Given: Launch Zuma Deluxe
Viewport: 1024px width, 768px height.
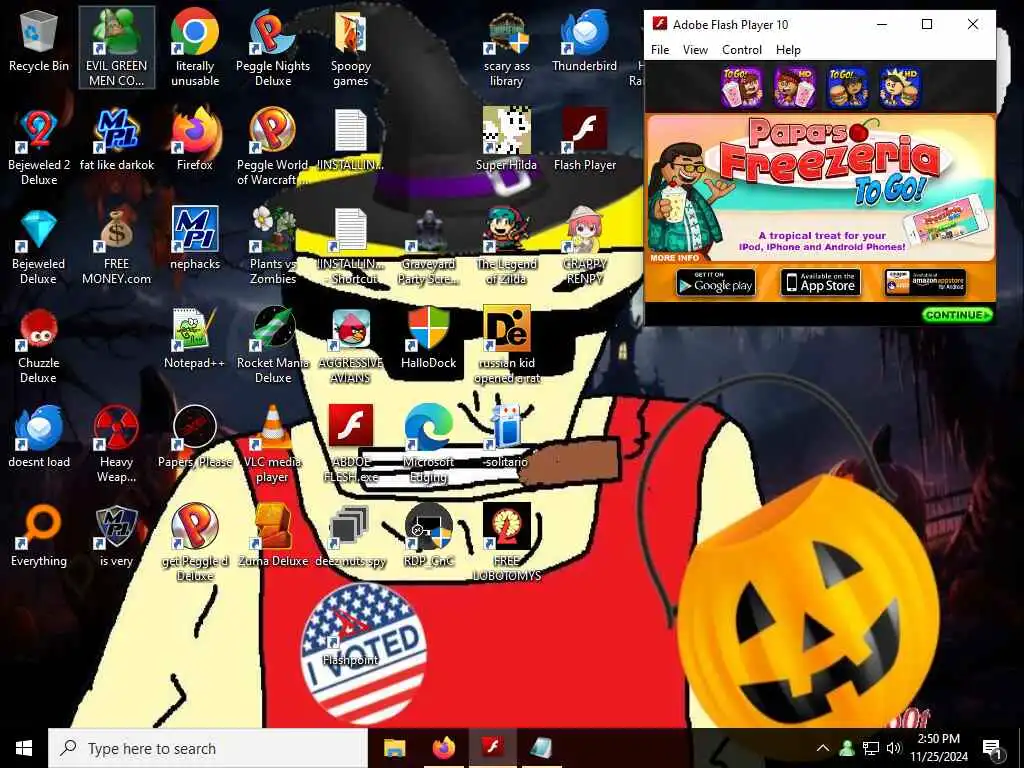Looking at the screenshot, I should [273, 537].
